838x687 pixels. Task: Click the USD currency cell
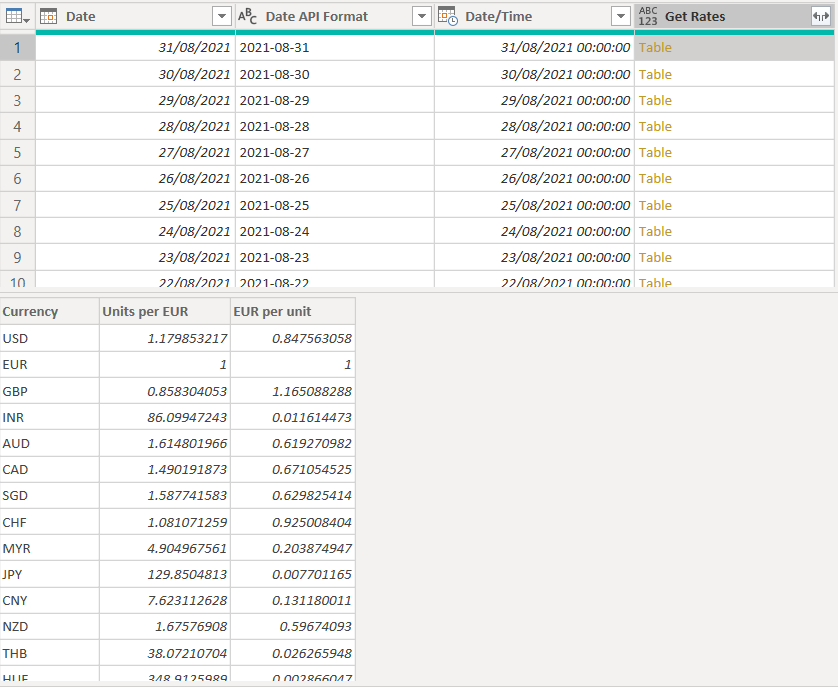[x=50, y=338]
